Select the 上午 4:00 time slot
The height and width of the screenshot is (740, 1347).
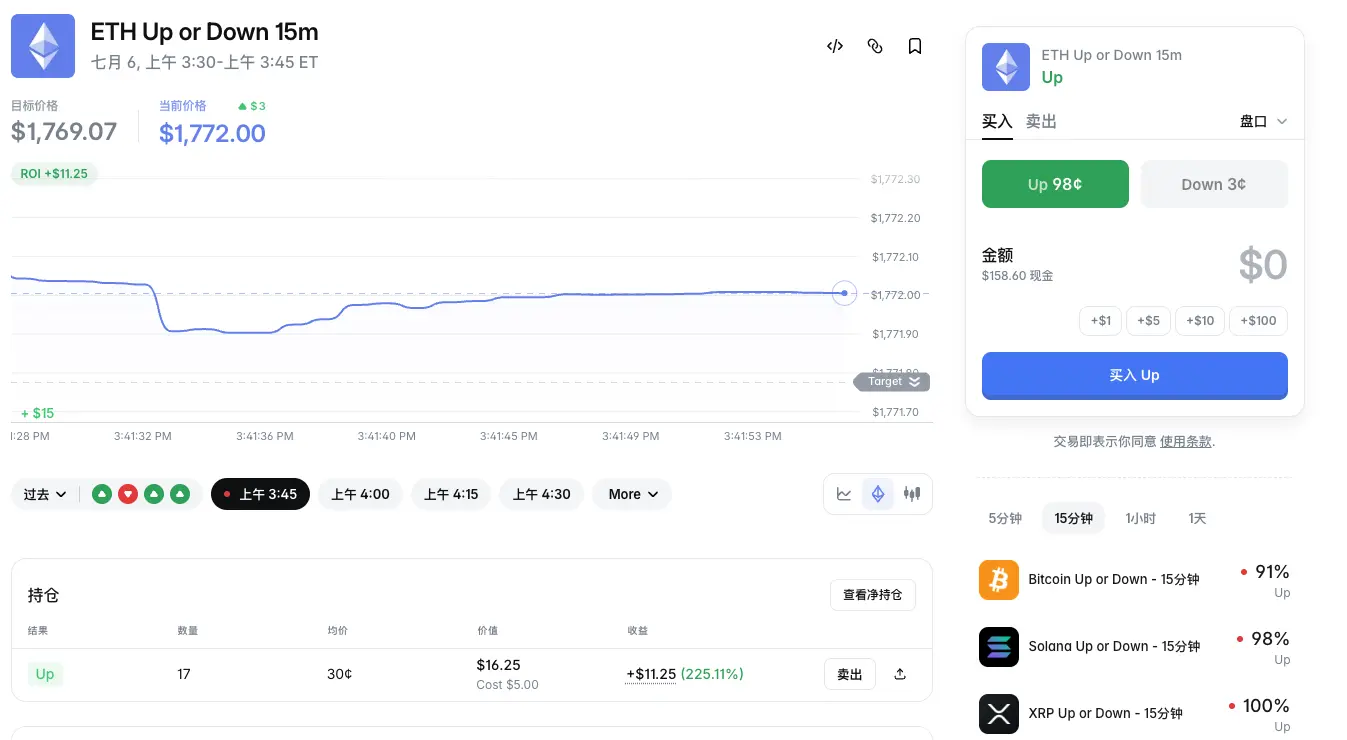click(x=360, y=494)
